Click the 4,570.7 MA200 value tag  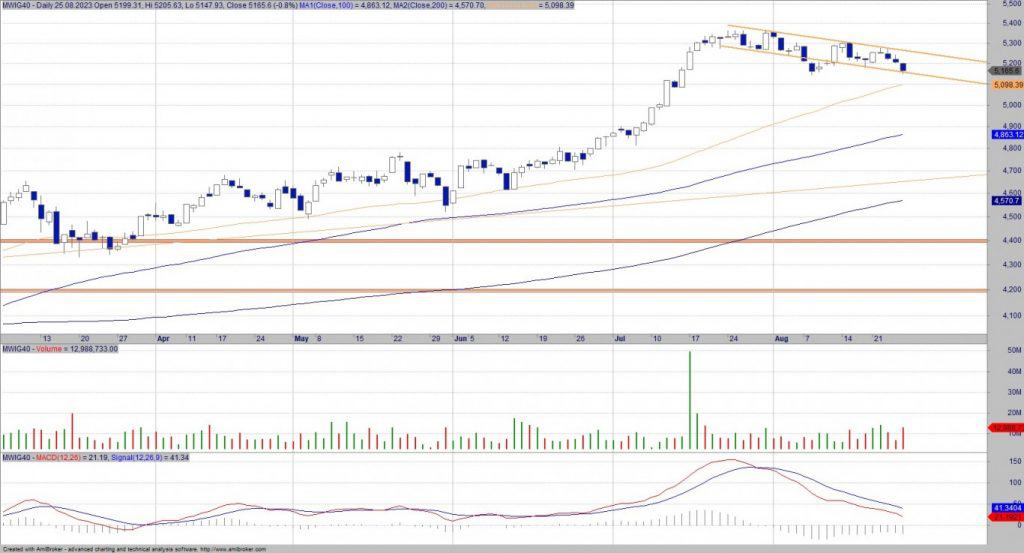coord(1005,201)
